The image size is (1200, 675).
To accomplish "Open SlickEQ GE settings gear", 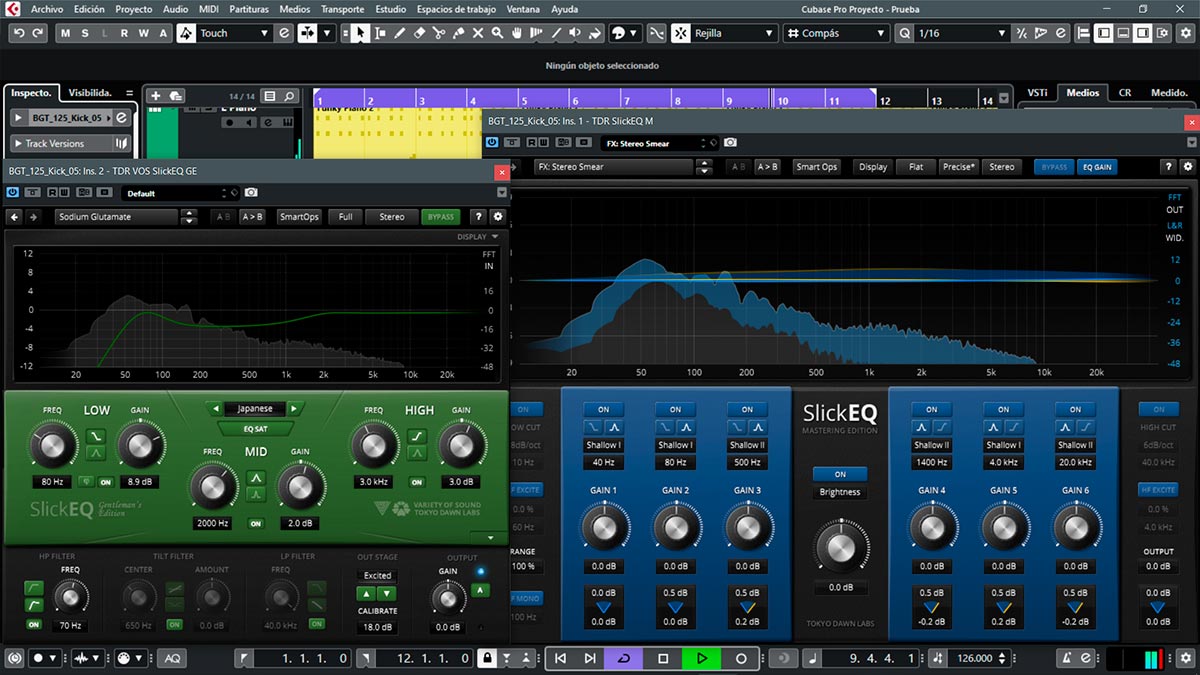I will tap(498, 216).
